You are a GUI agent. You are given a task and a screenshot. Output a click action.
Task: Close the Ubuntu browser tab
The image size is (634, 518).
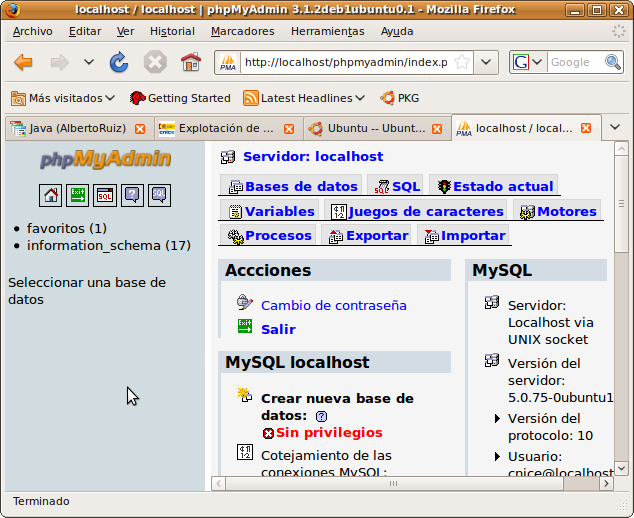click(x=439, y=129)
